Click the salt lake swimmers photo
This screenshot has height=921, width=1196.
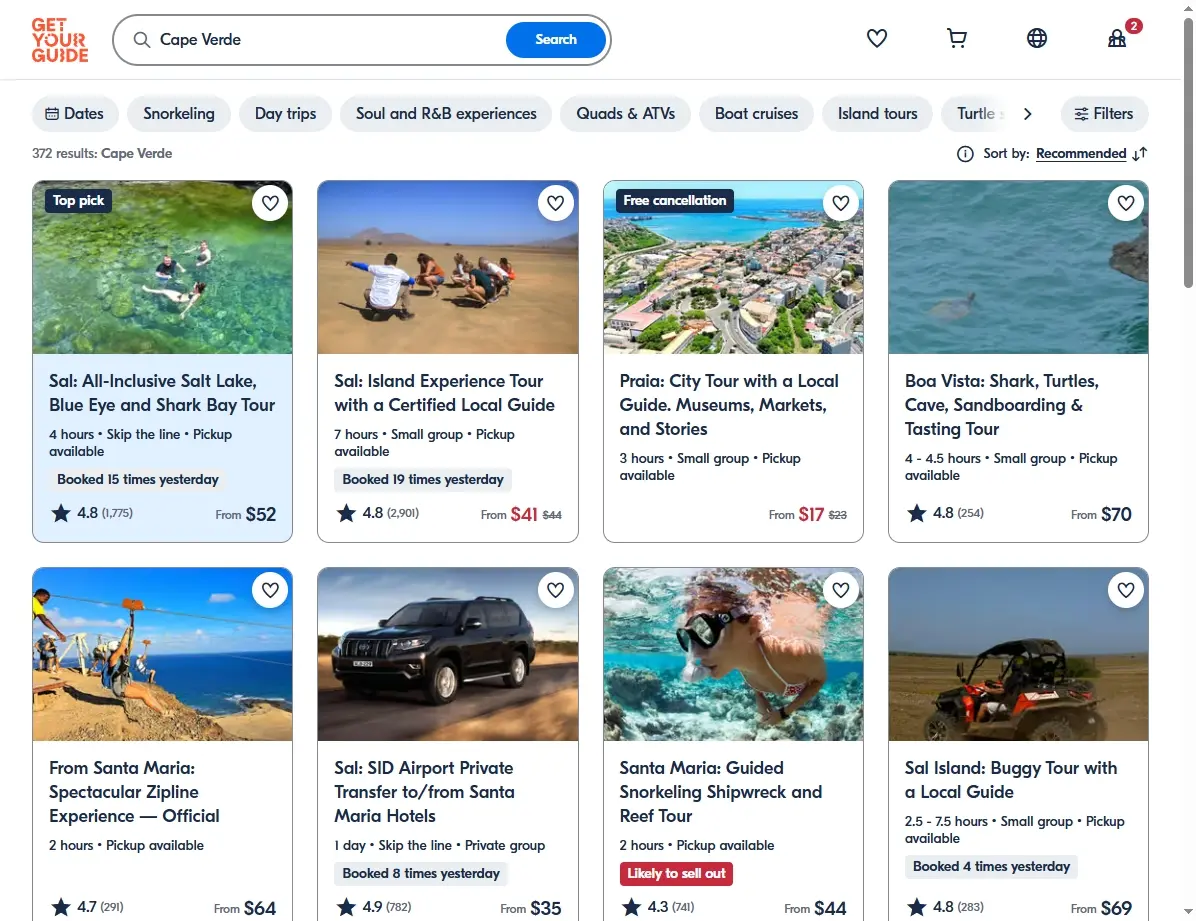tap(162, 267)
